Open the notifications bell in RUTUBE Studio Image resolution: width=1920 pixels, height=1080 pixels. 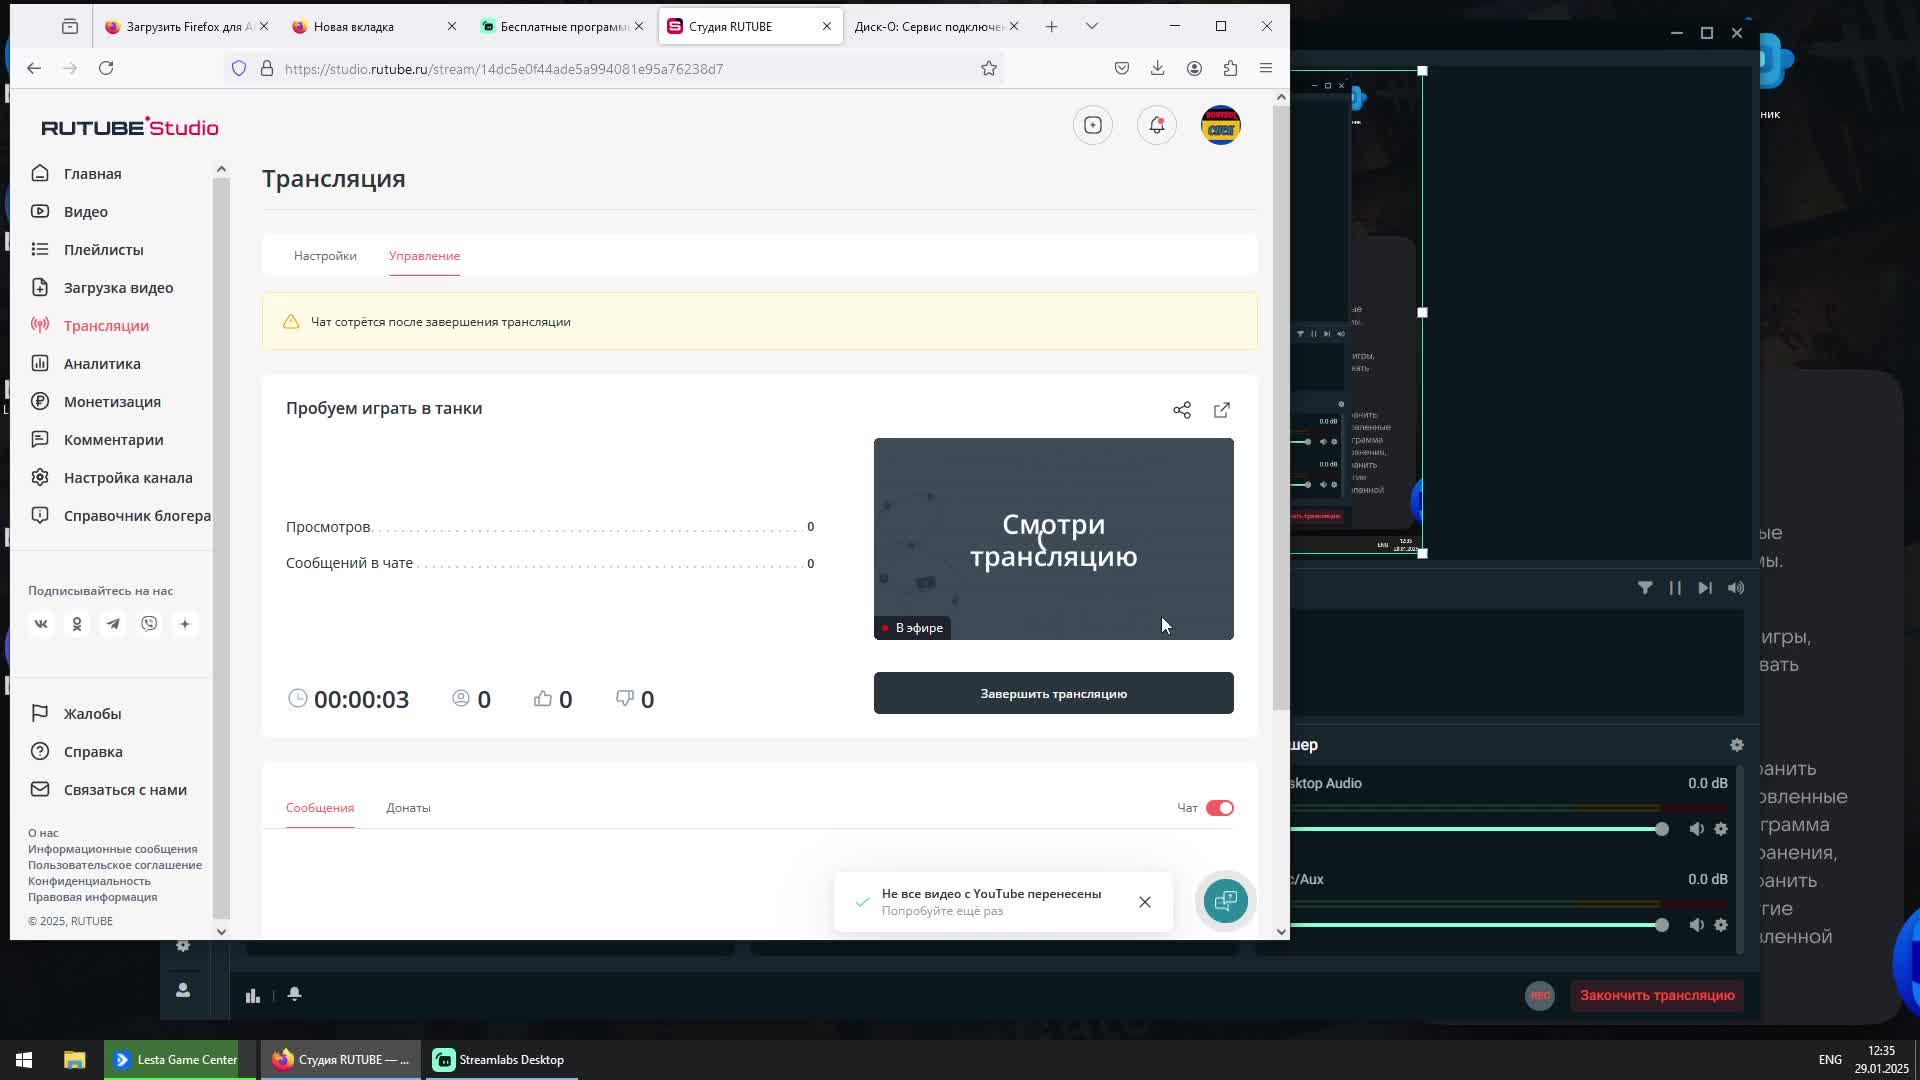1157,125
